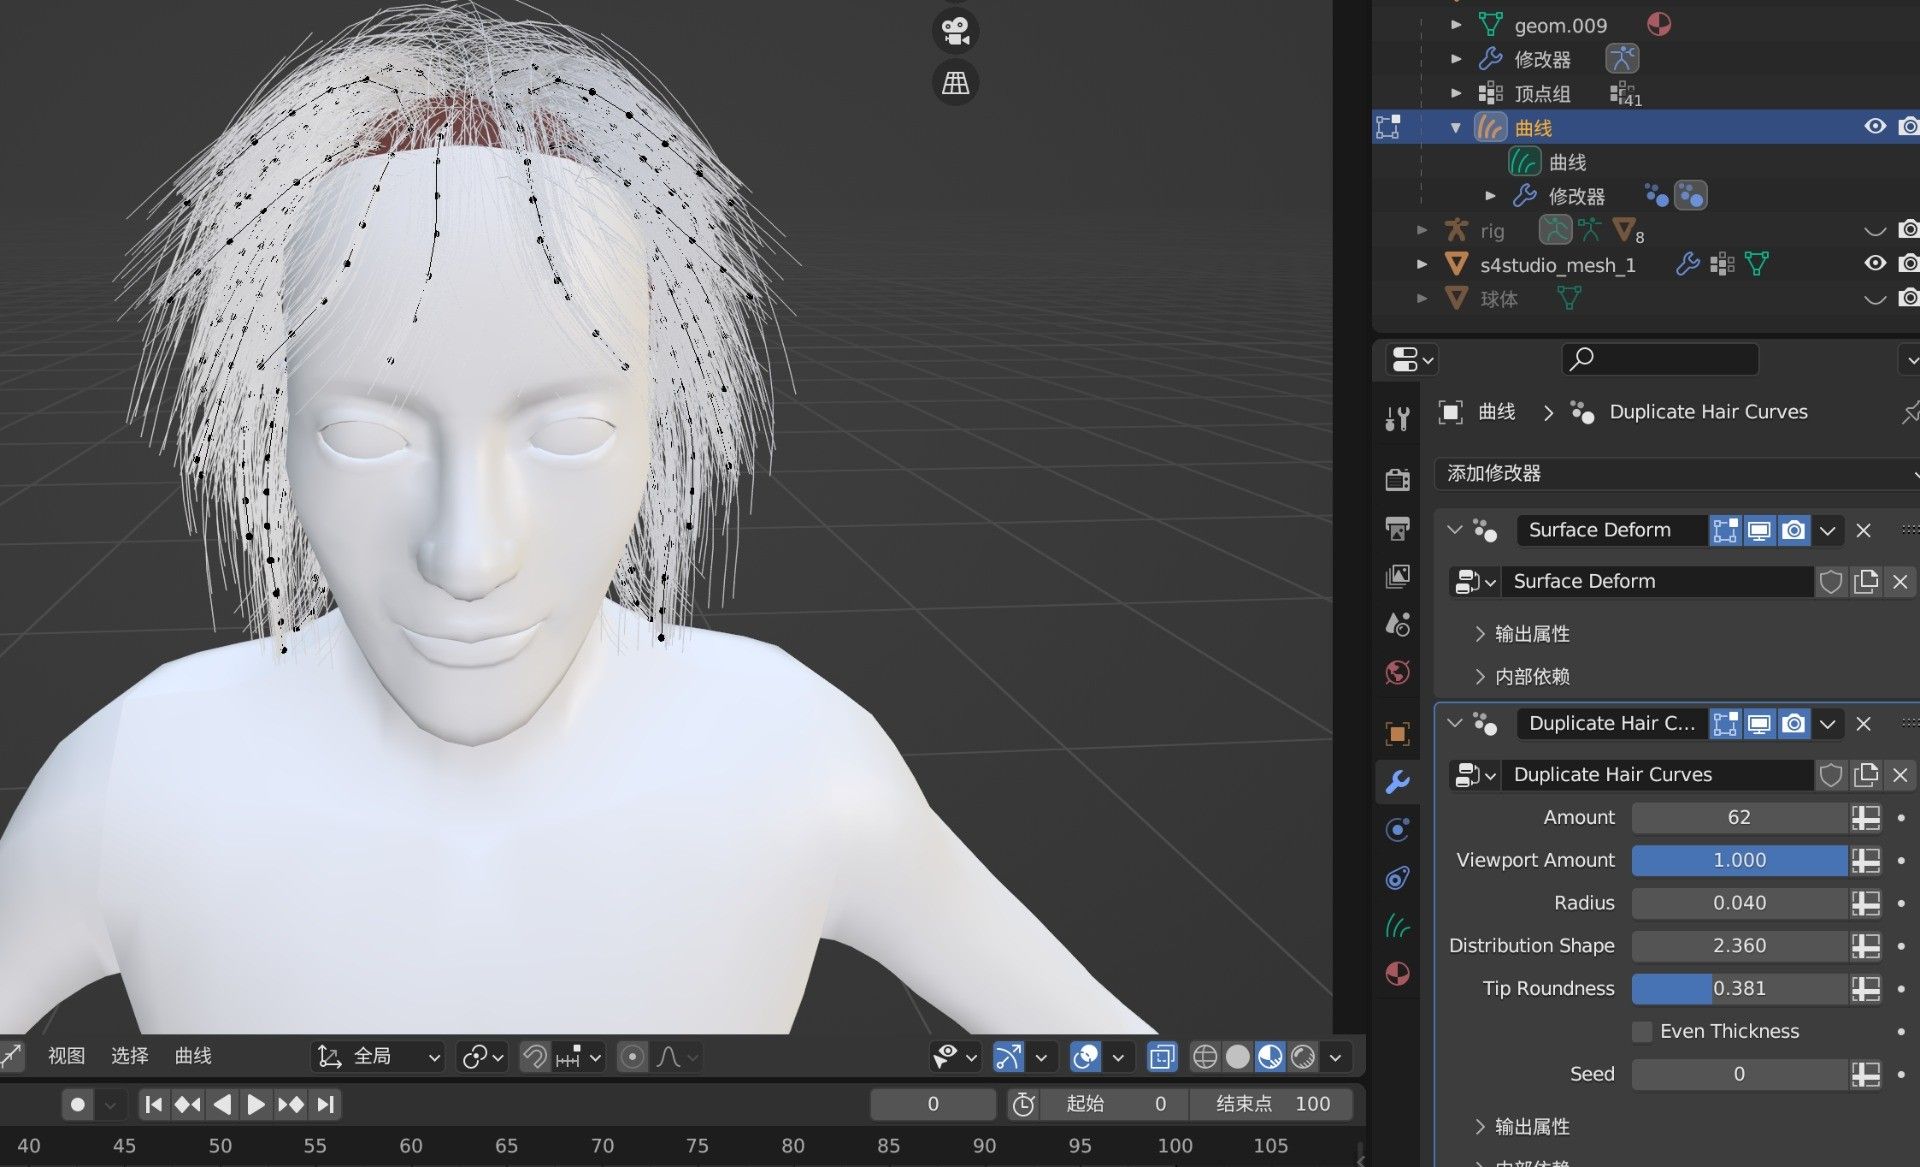The image size is (1920, 1167).
Task: Jump to next keyframe
Action: [291, 1104]
